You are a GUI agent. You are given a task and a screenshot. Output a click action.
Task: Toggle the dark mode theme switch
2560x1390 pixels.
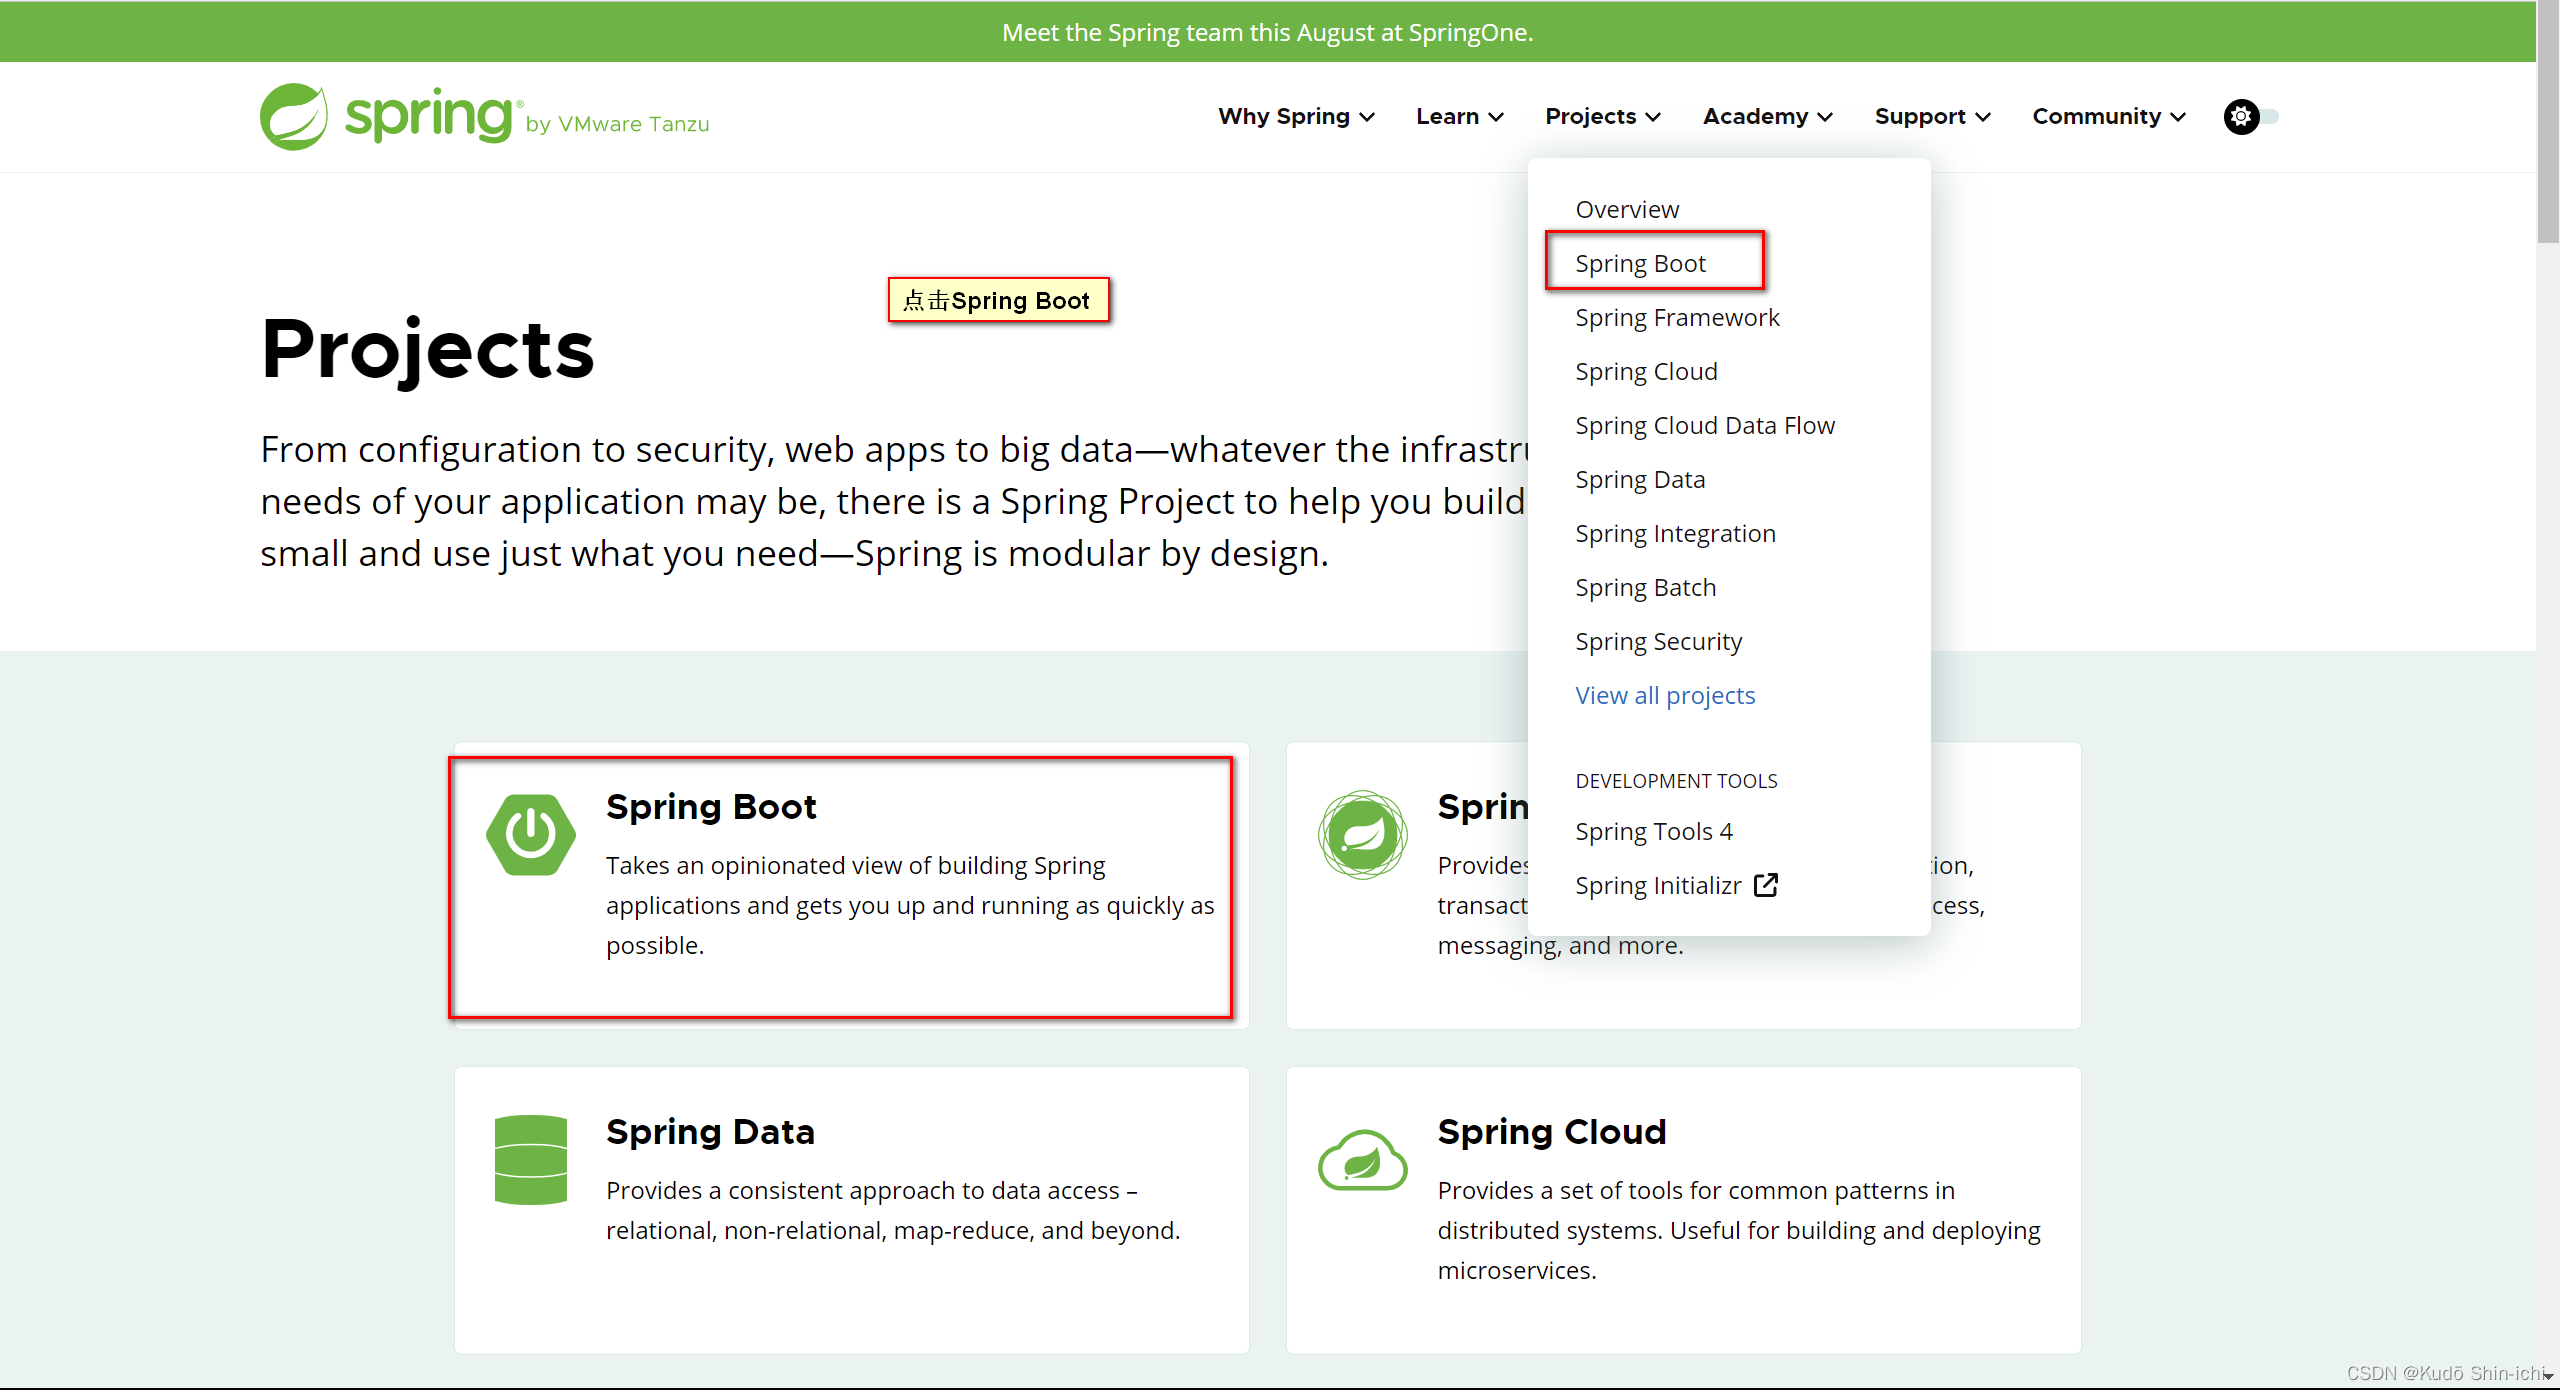(2250, 117)
